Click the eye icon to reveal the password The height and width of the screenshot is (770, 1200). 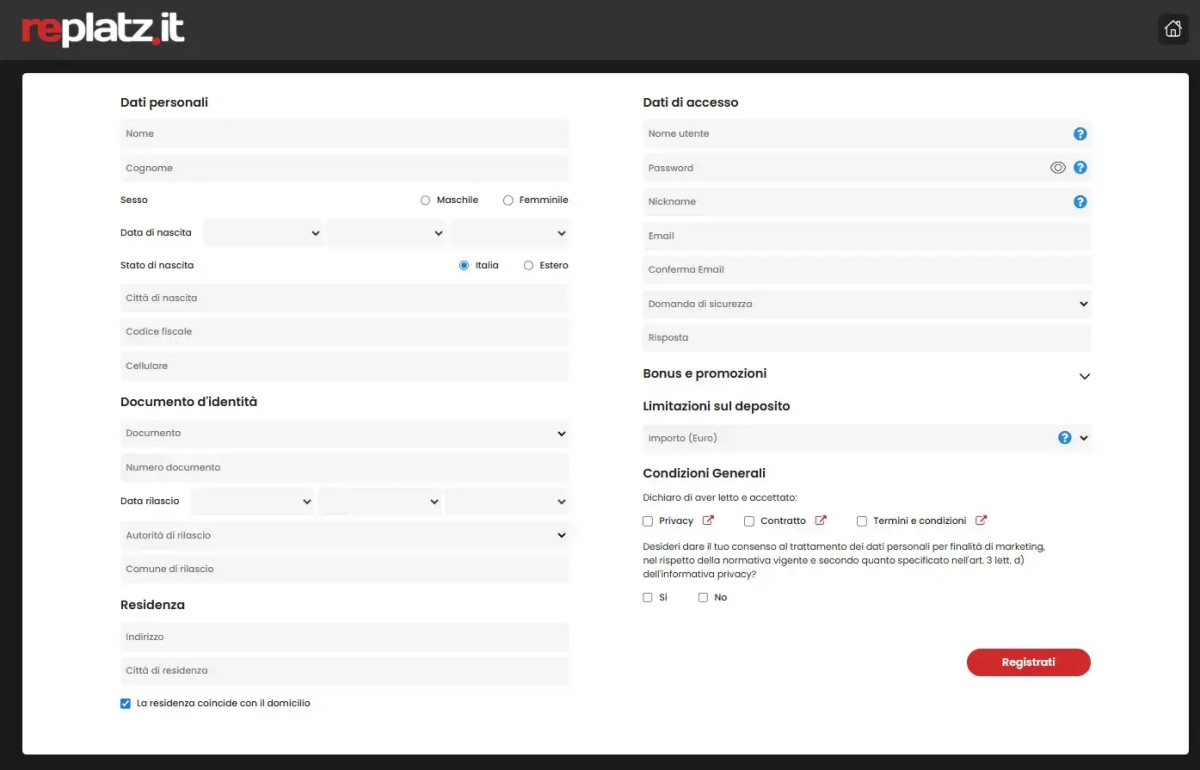pyautogui.click(x=1058, y=167)
